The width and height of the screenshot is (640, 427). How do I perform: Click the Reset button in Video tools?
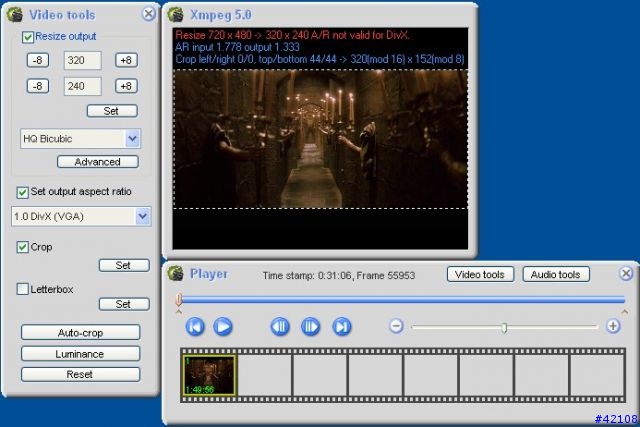coord(80,374)
